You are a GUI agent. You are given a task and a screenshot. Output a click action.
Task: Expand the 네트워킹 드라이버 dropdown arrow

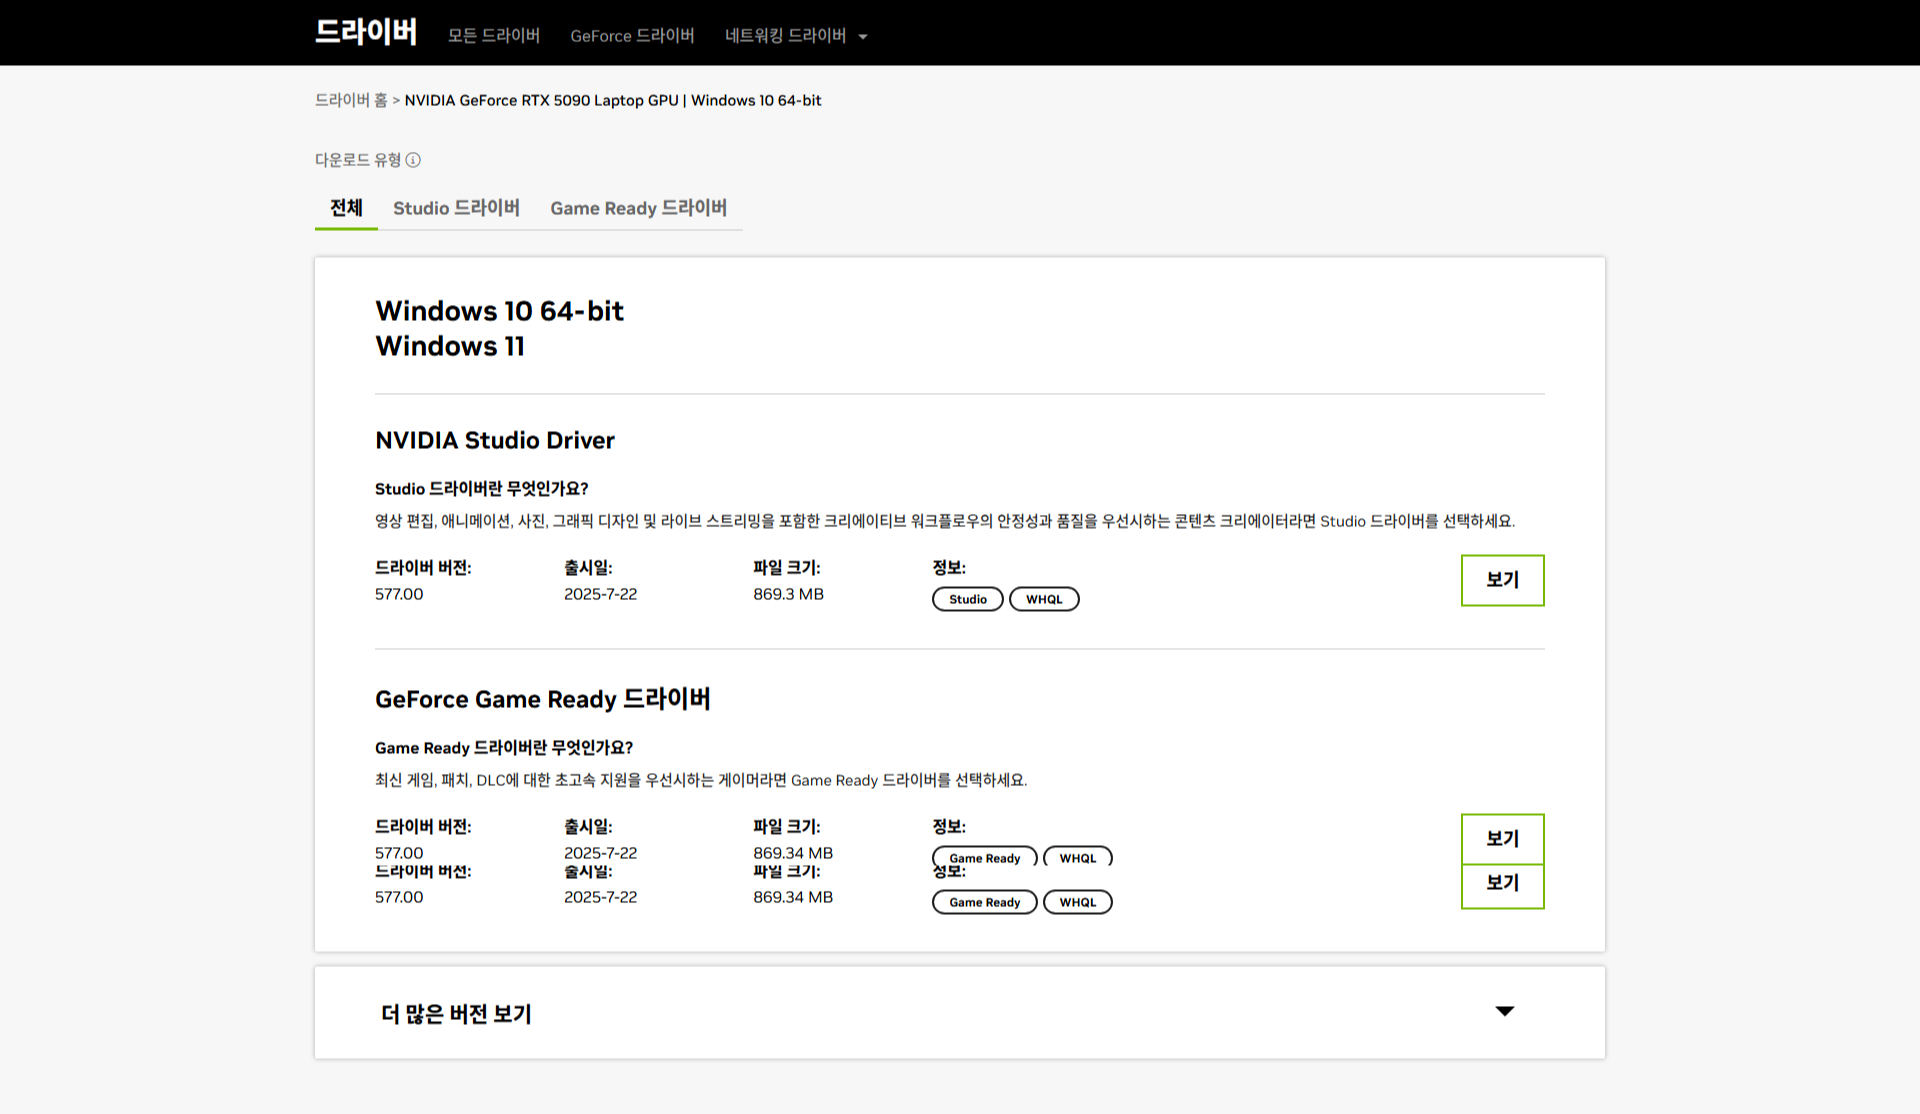[x=863, y=37]
